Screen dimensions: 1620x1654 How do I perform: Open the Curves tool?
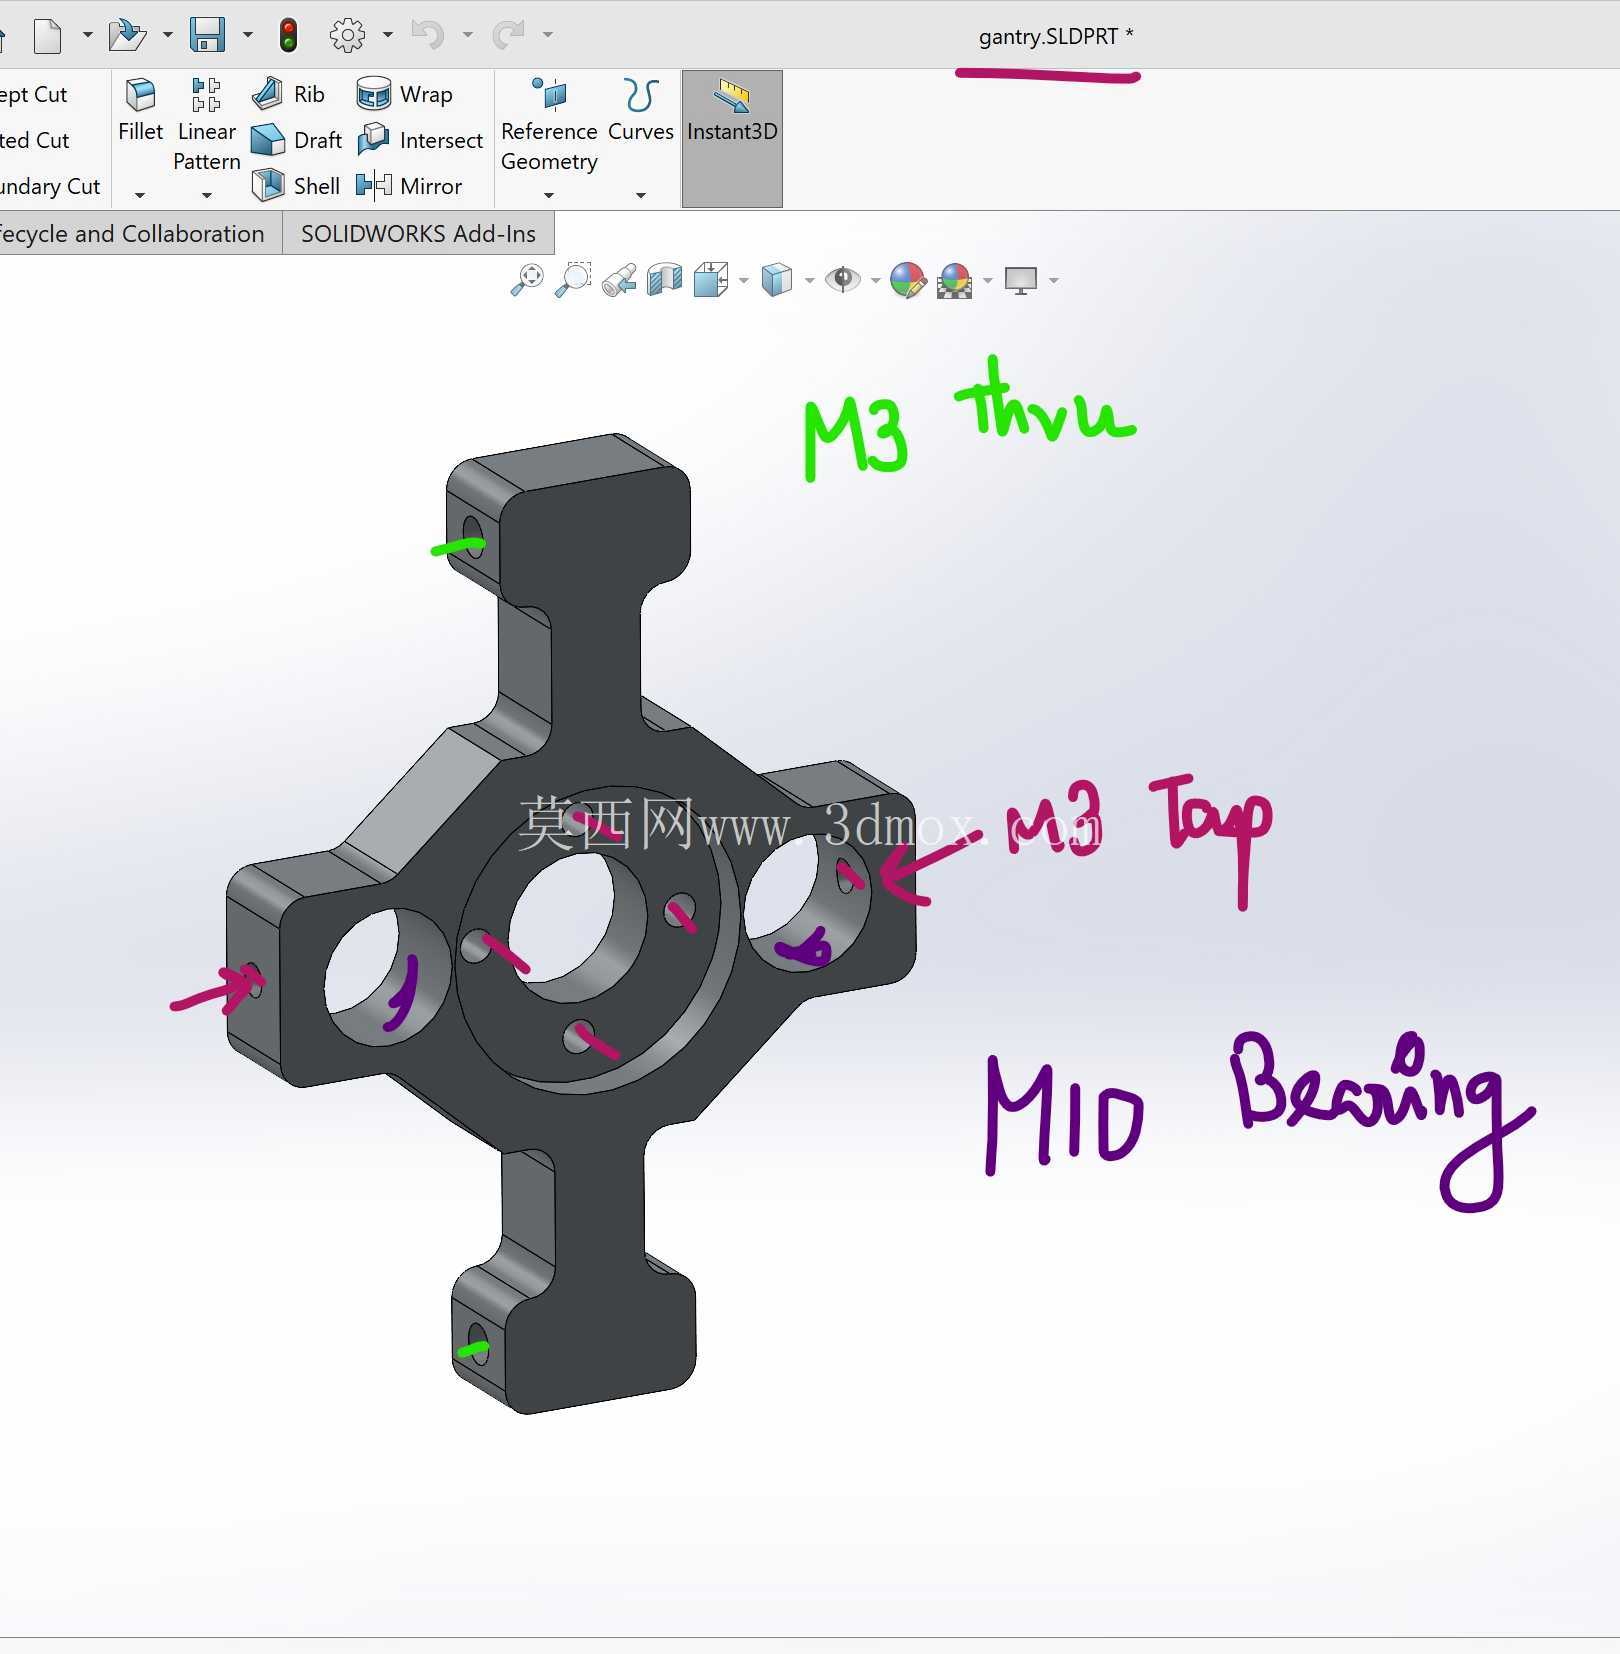641,110
